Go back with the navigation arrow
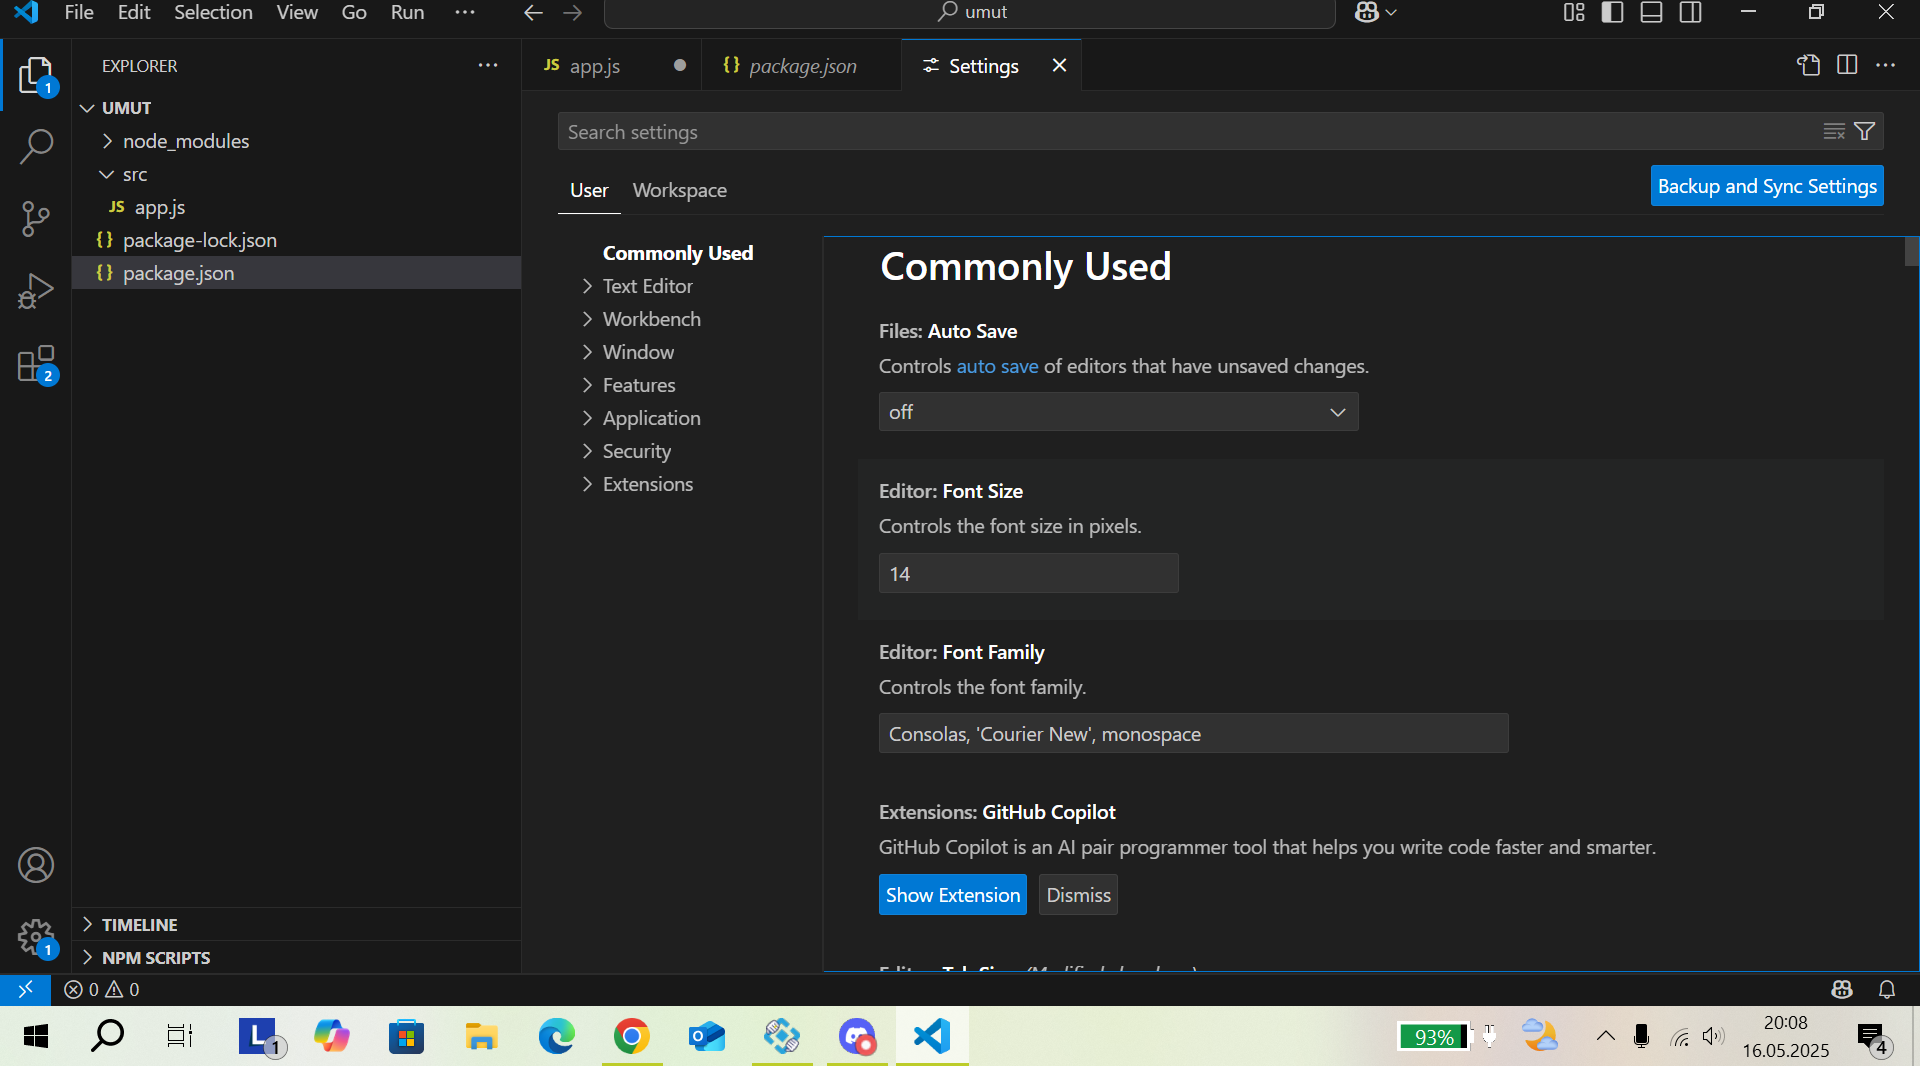This screenshot has width=1920, height=1066. [x=533, y=13]
